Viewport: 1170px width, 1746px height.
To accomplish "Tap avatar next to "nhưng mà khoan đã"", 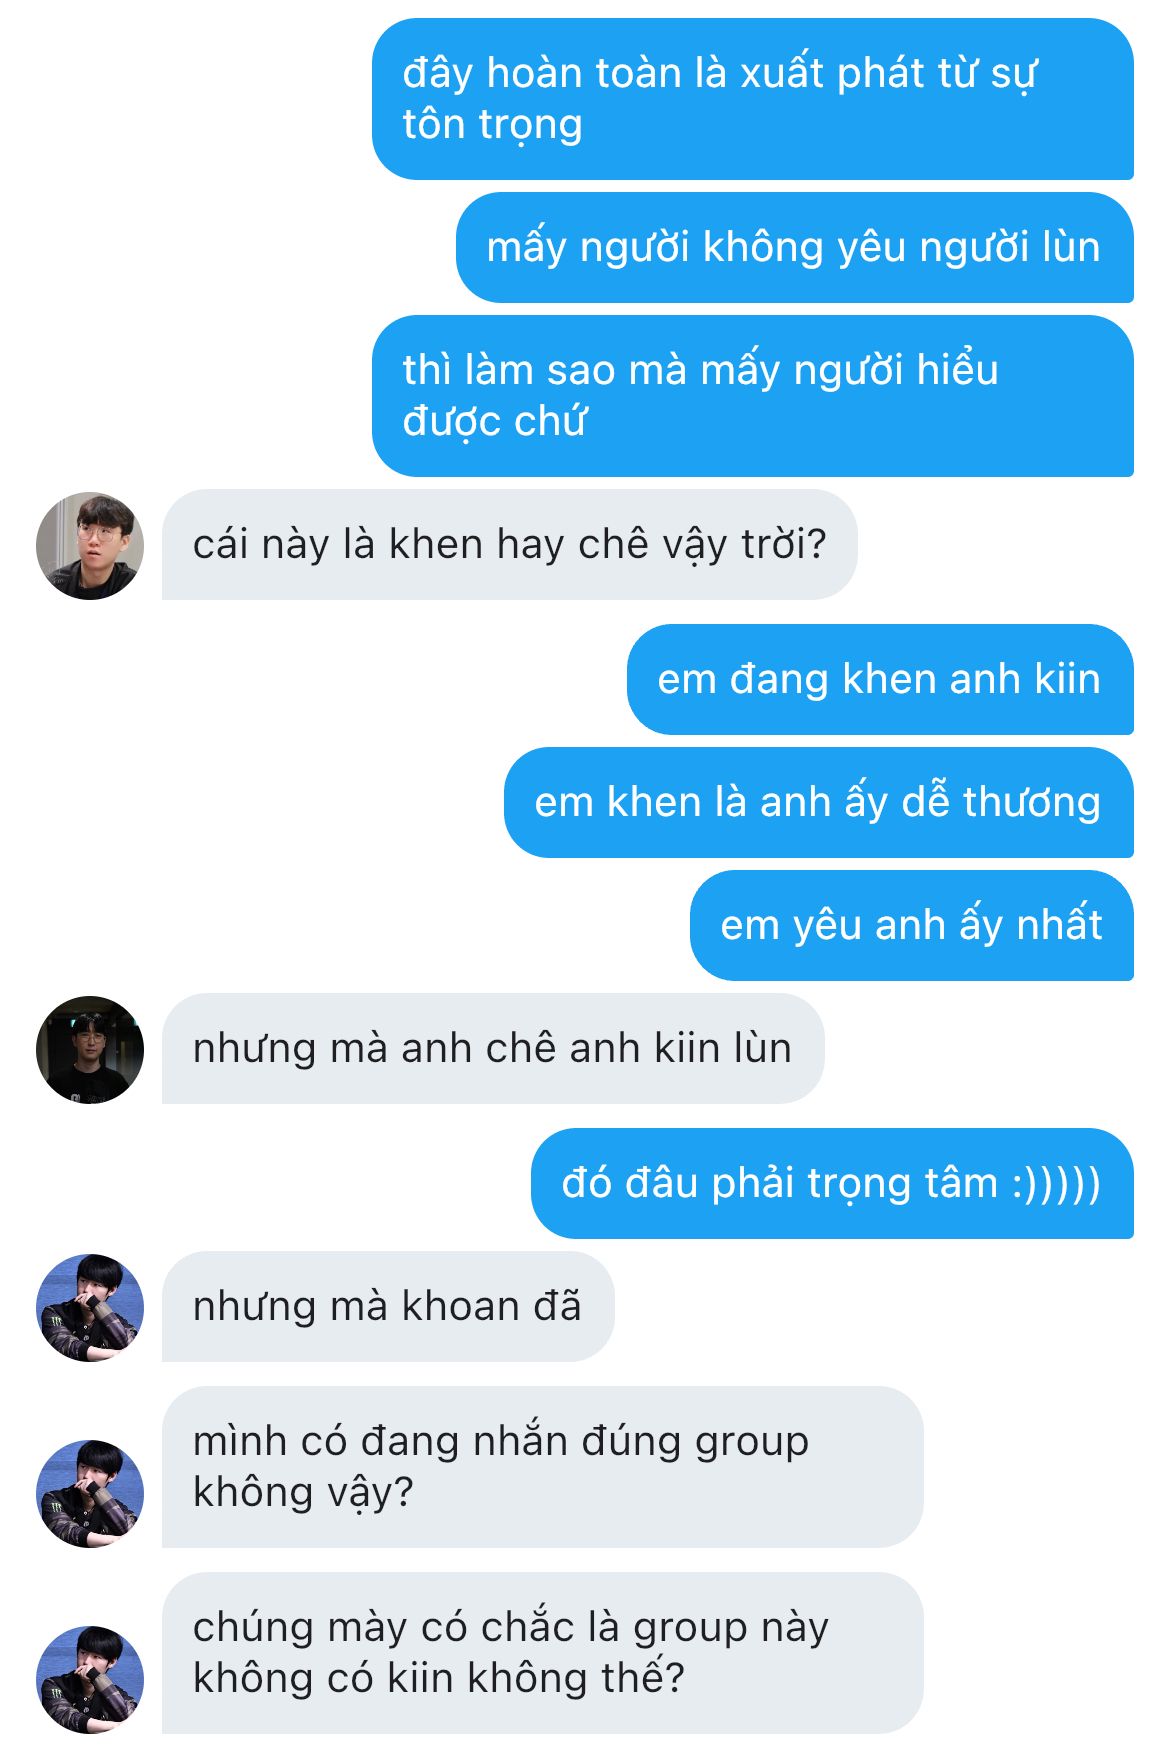I will tap(90, 1308).
